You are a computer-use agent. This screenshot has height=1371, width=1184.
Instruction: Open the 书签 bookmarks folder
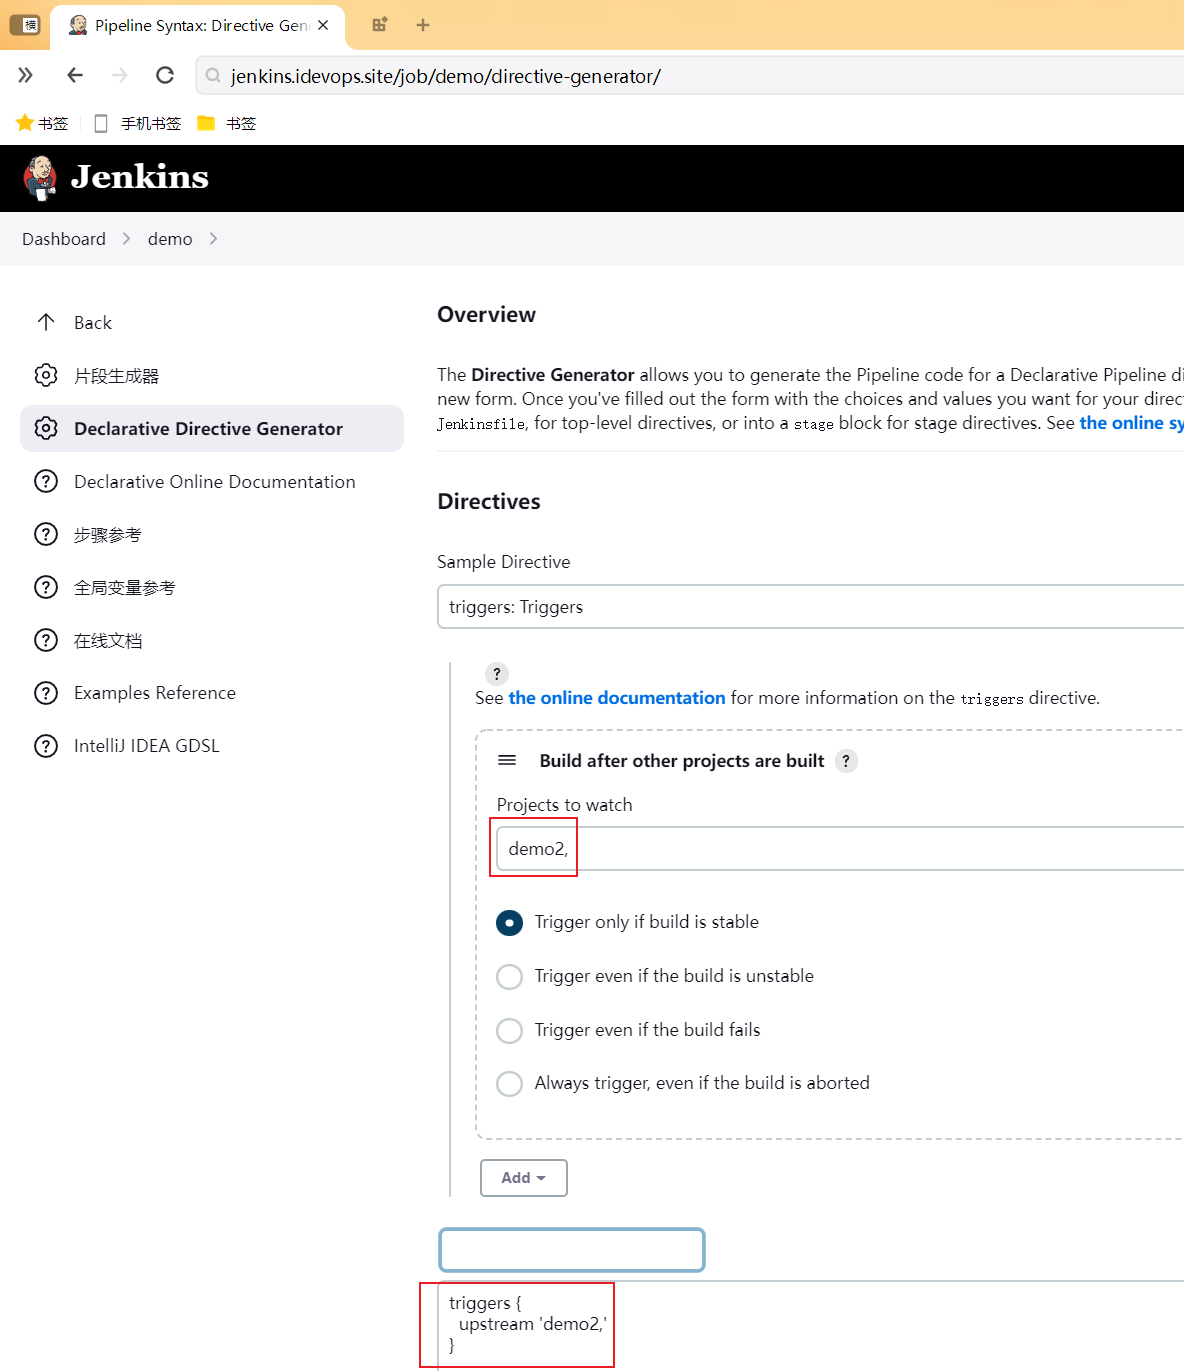[227, 123]
